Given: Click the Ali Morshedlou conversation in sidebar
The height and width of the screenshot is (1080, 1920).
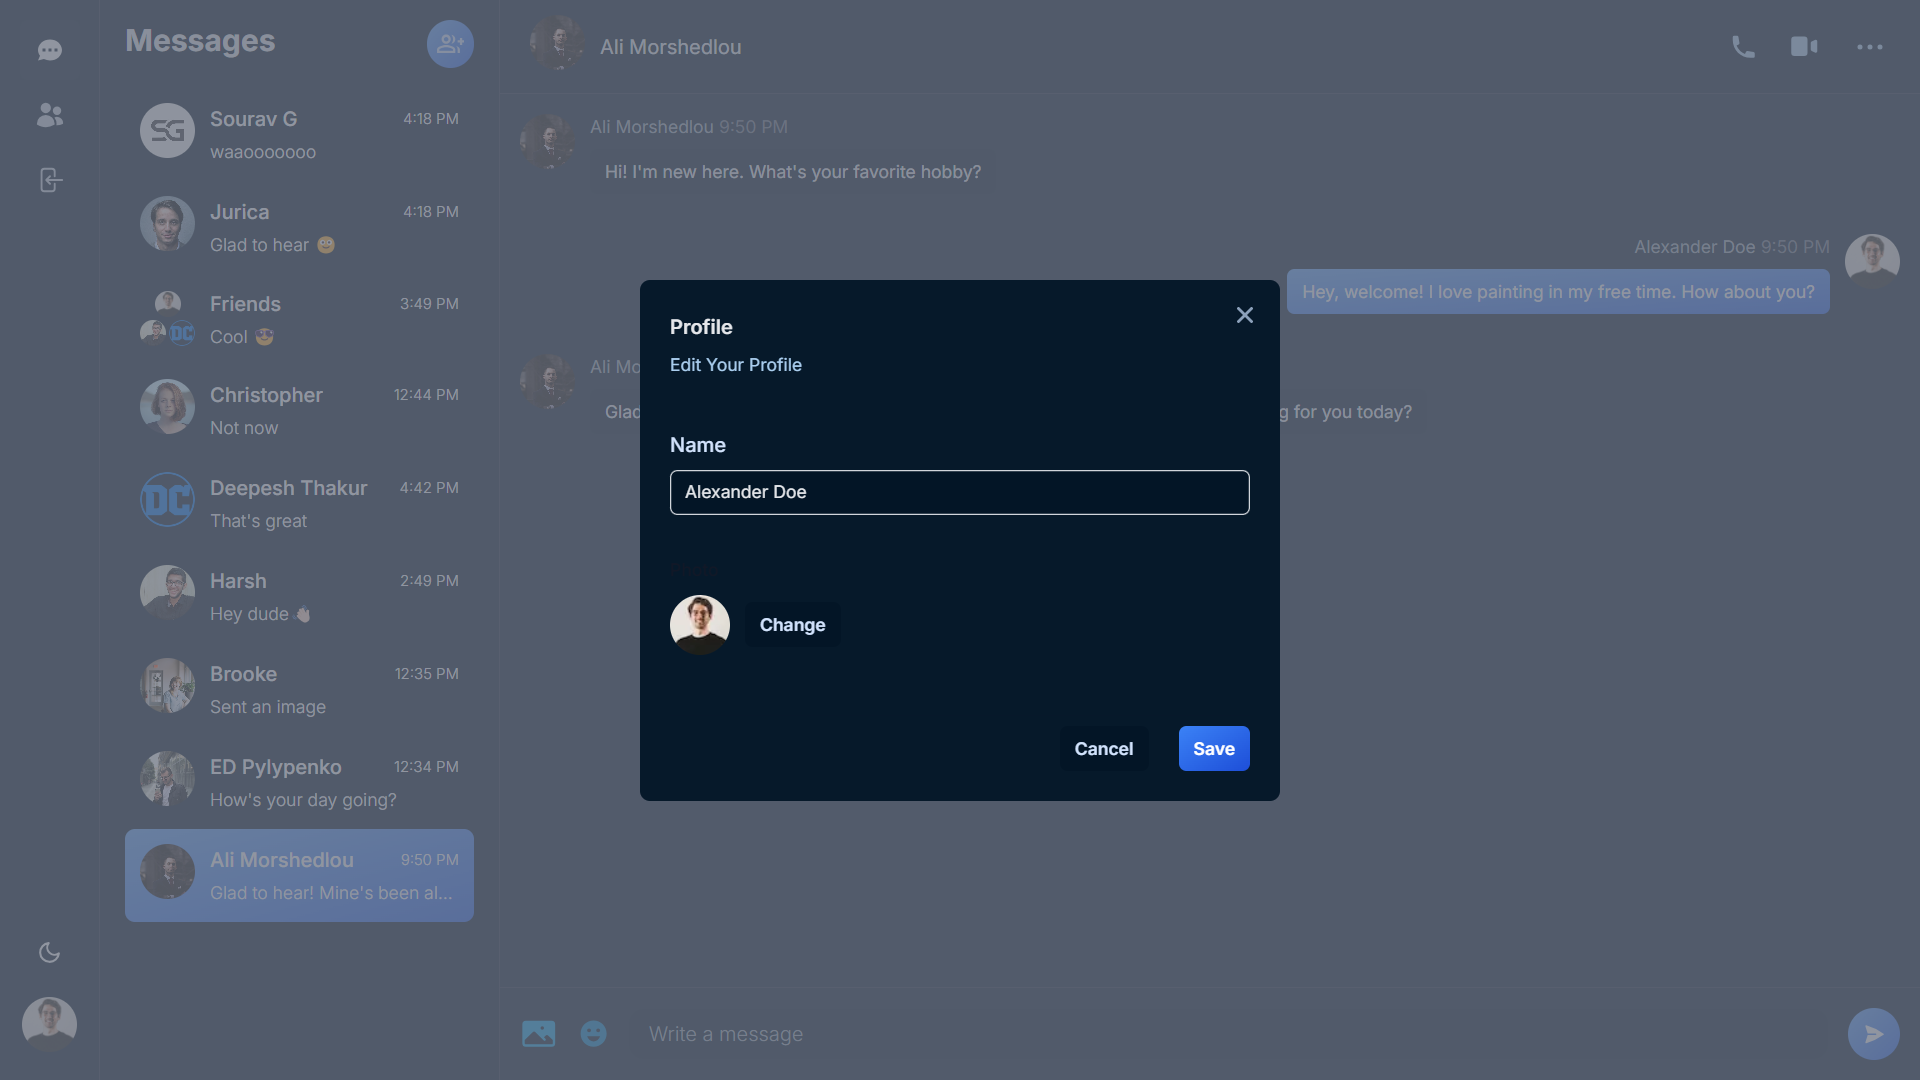Looking at the screenshot, I should (x=299, y=876).
